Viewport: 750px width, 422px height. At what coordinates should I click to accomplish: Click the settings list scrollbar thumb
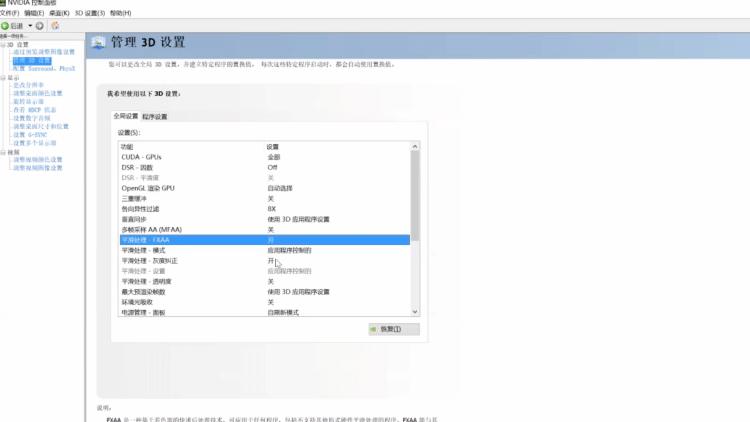[x=415, y=196]
